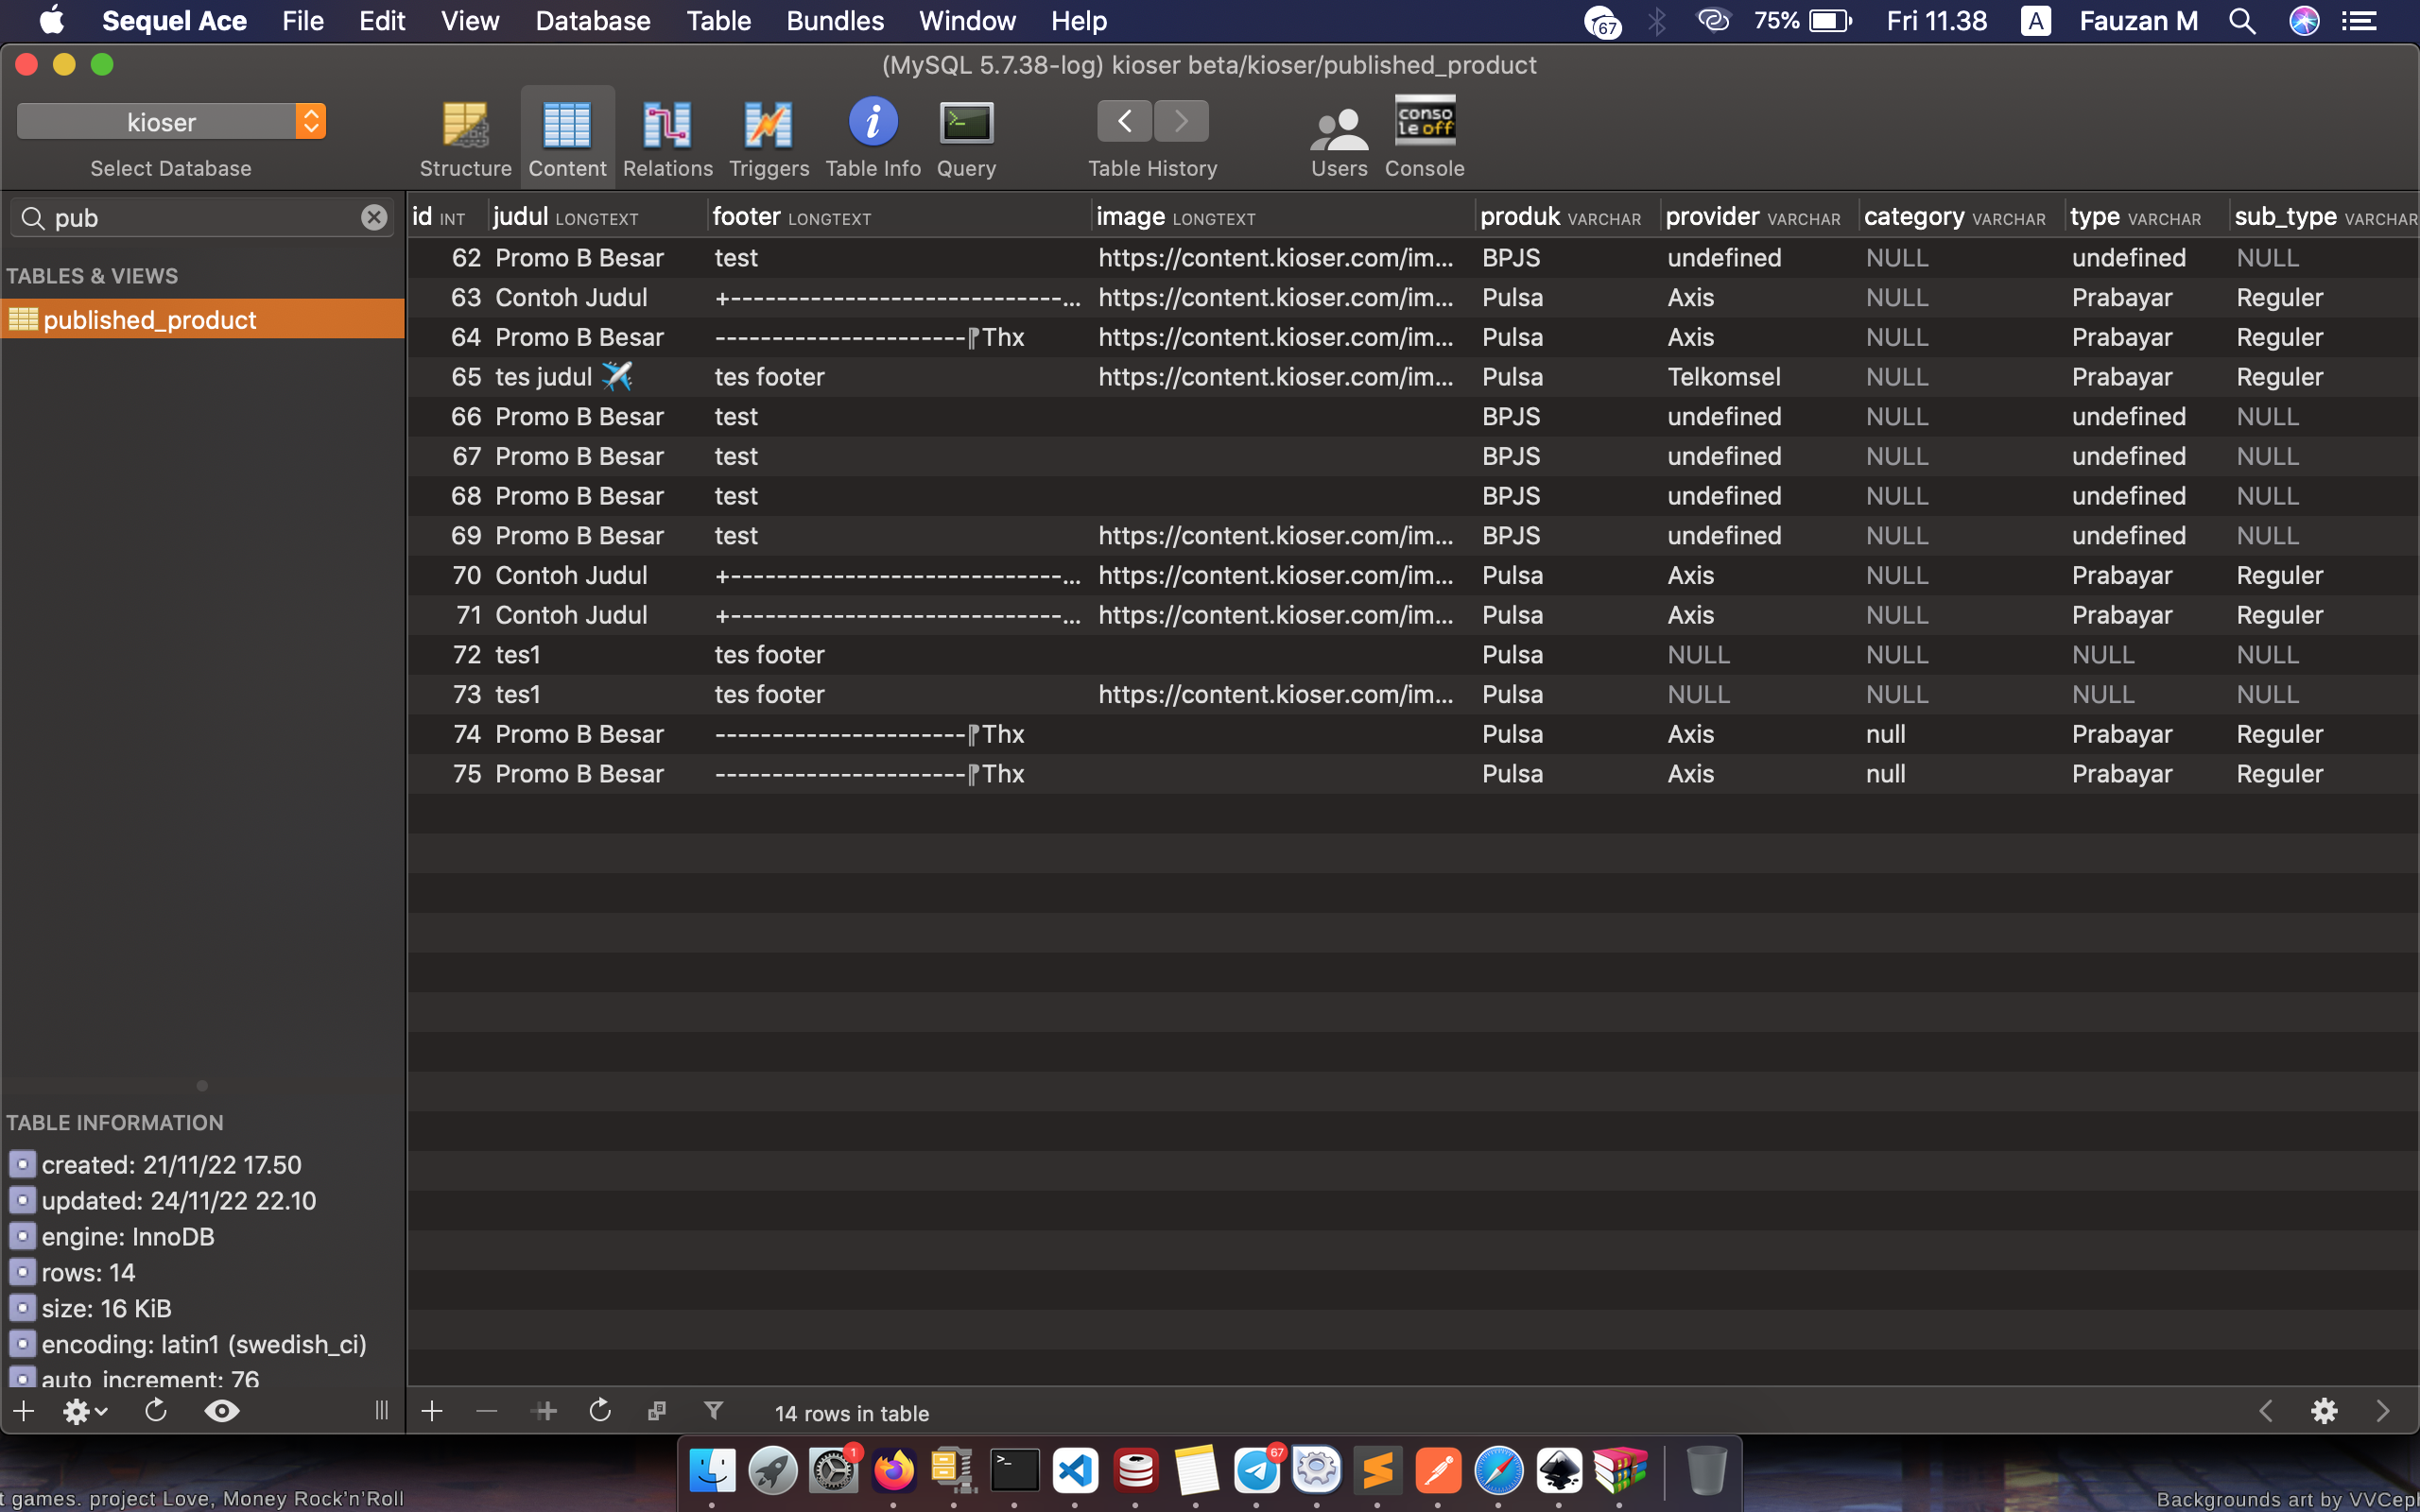Image resolution: width=2420 pixels, height=1512 pixels.
Task: Open the Window menu
Action: [967, 21]
